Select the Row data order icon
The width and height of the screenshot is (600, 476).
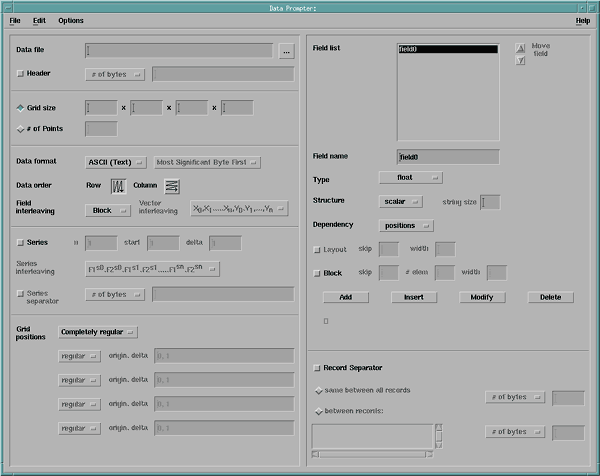tap(118, 185)
